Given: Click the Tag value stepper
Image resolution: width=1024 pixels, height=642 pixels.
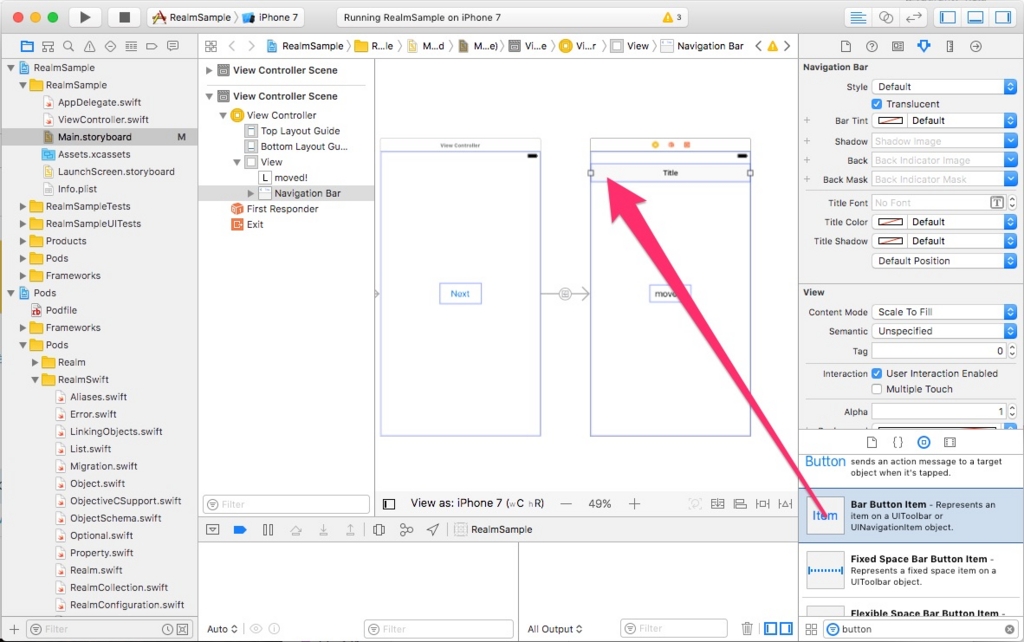Looking at the screenshot, I should pyautogui.click(x=1012, y=351).
